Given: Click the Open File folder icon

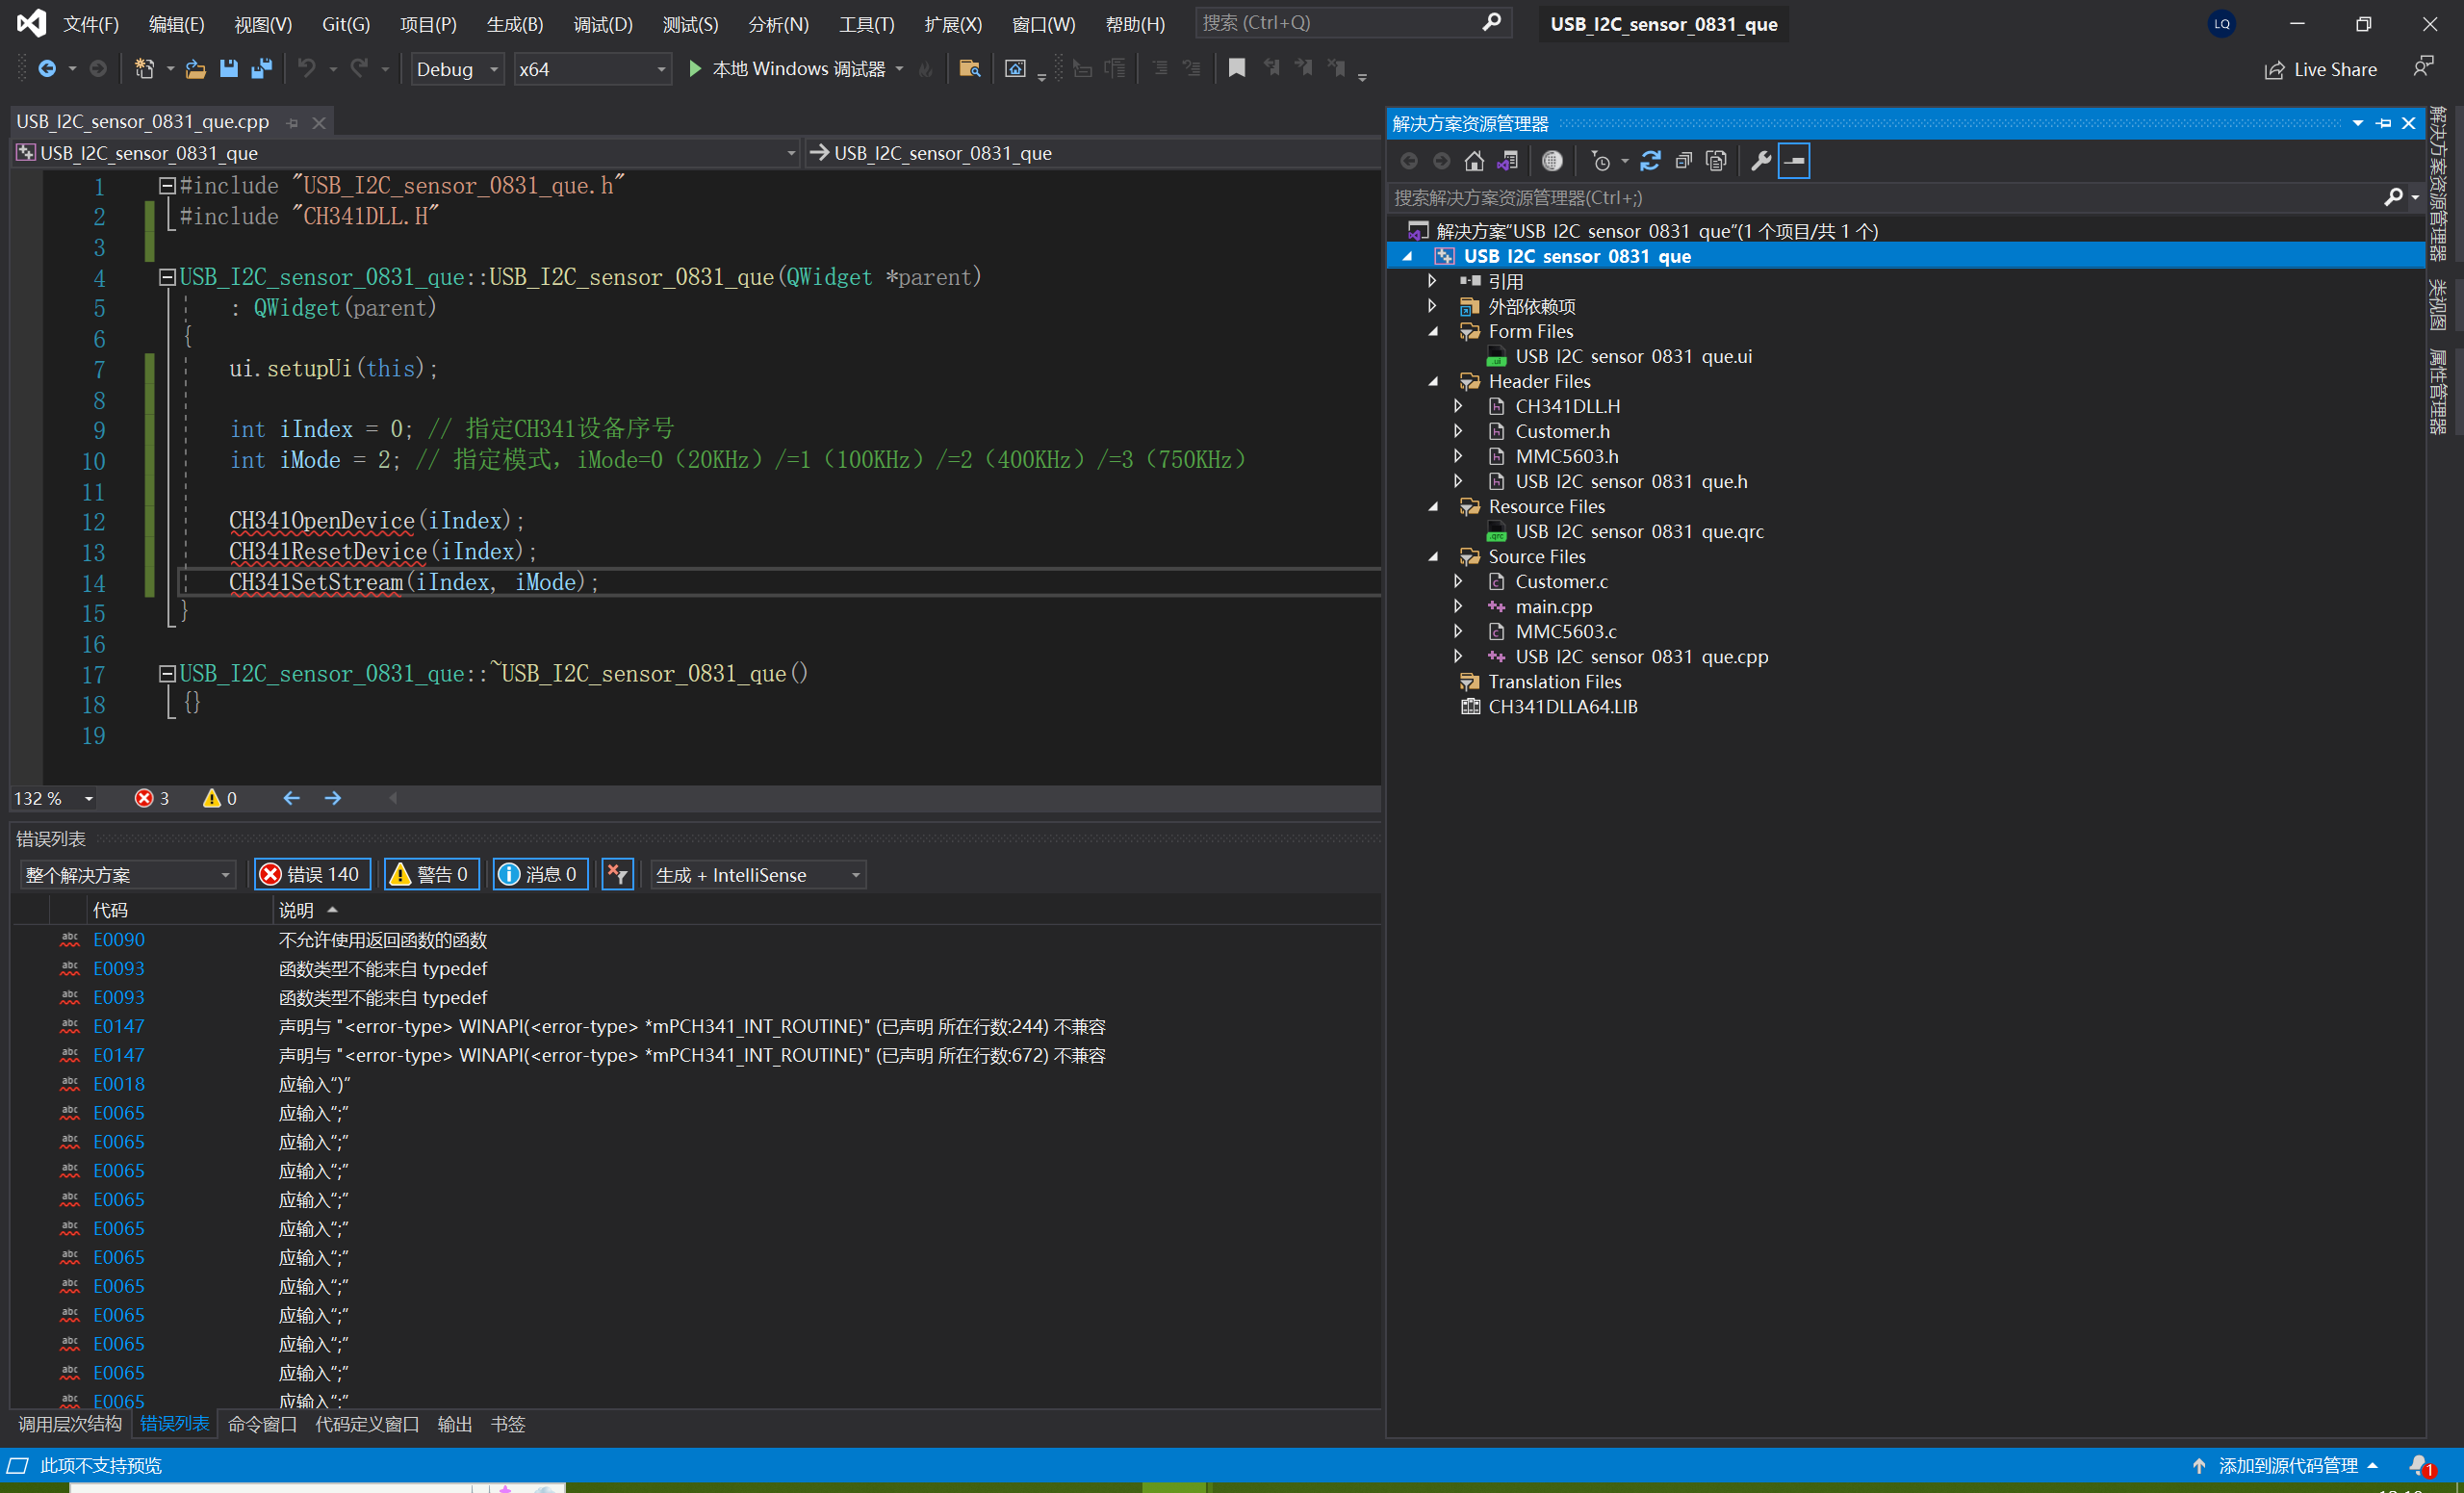Looking at the screenshot, I should click(x=196, y=69).
